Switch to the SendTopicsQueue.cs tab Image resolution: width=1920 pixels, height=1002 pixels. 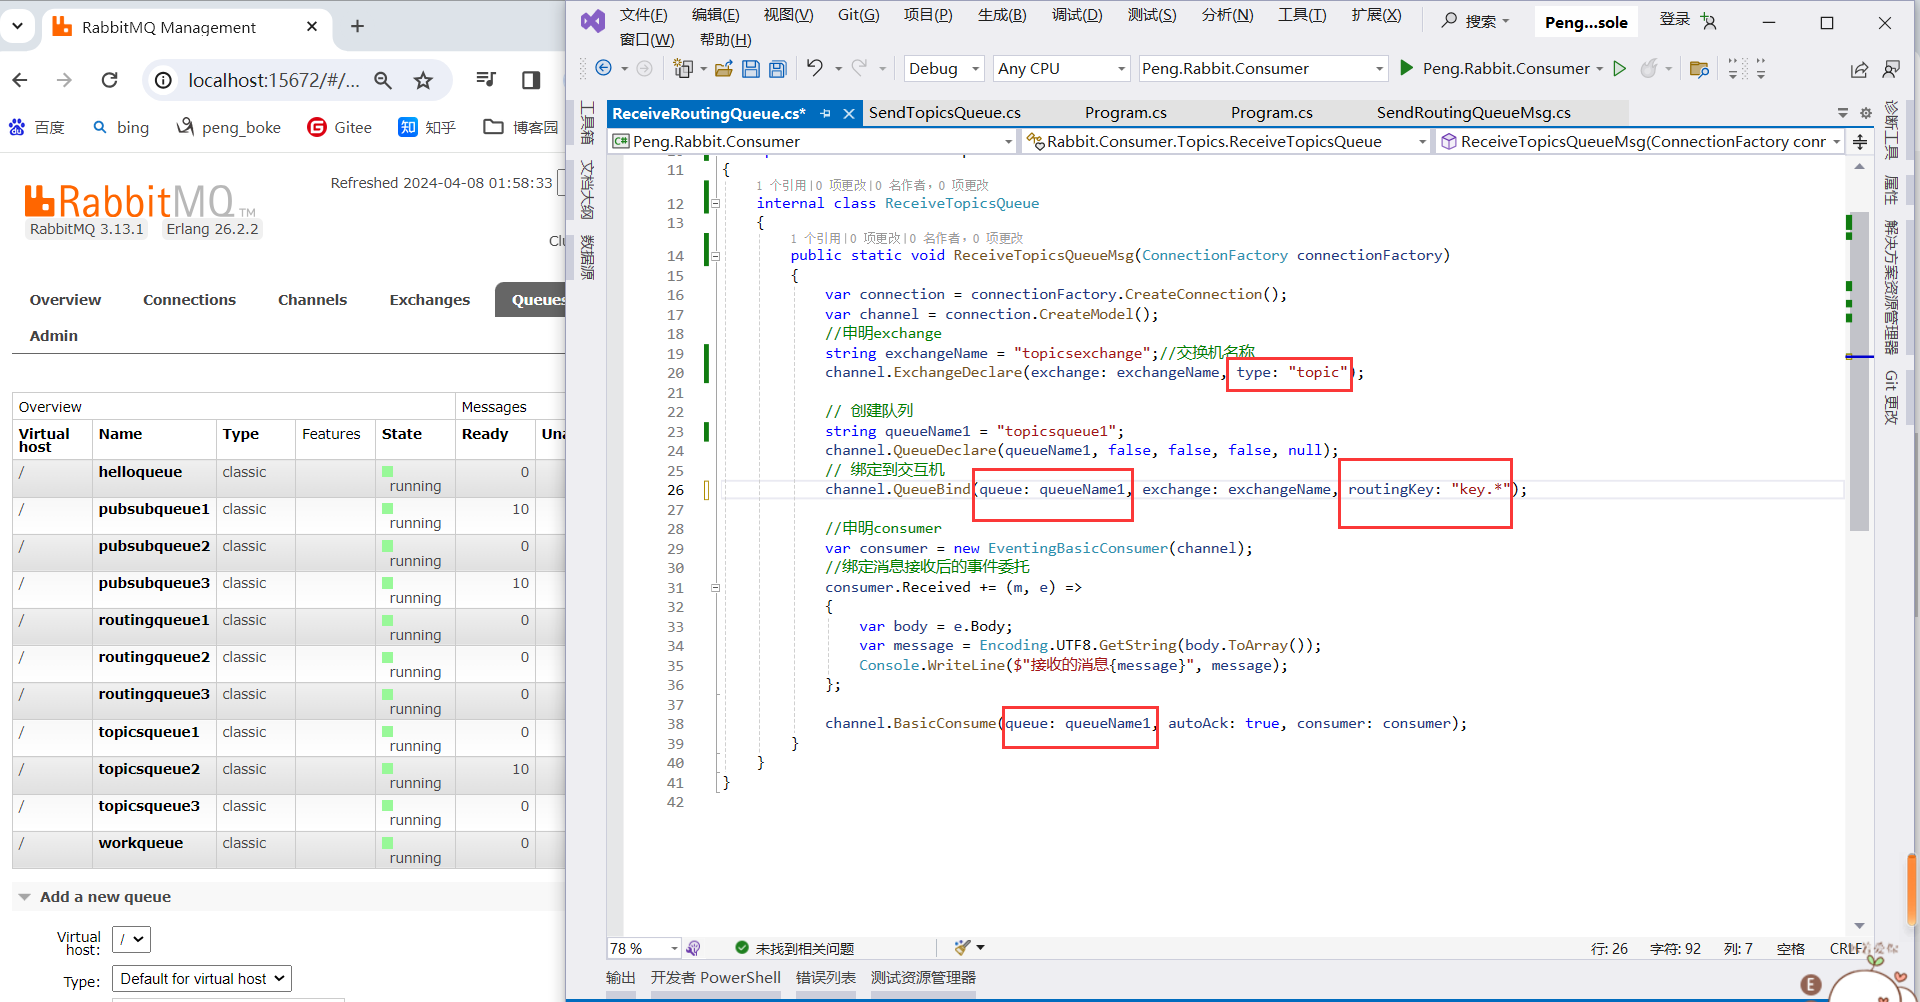coord(945,112)
